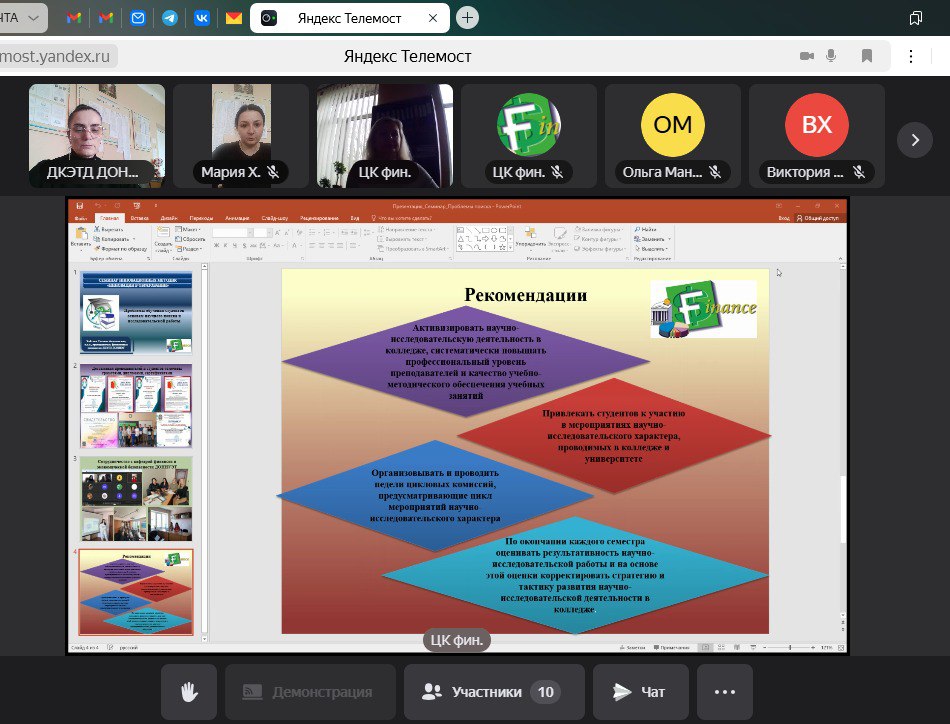Click the Демонстрация screen share button
950x724 pixels.
tap(310, 691)
